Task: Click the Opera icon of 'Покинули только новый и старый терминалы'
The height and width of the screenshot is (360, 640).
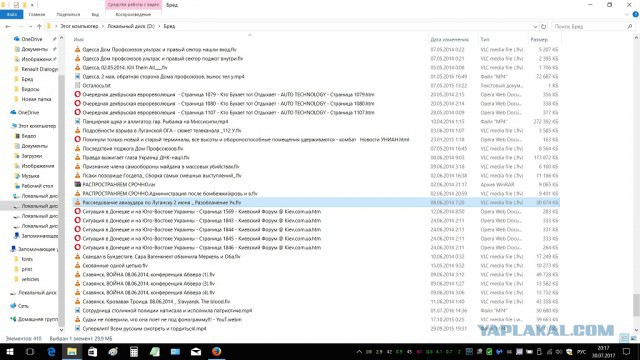Action: tap(78, 139)
